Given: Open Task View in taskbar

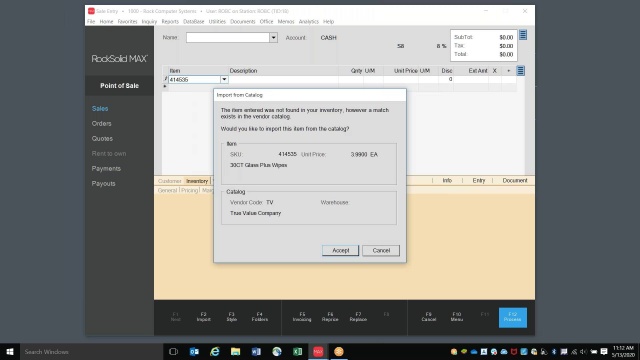Looking at the screenshot, I should click(173, 351).
